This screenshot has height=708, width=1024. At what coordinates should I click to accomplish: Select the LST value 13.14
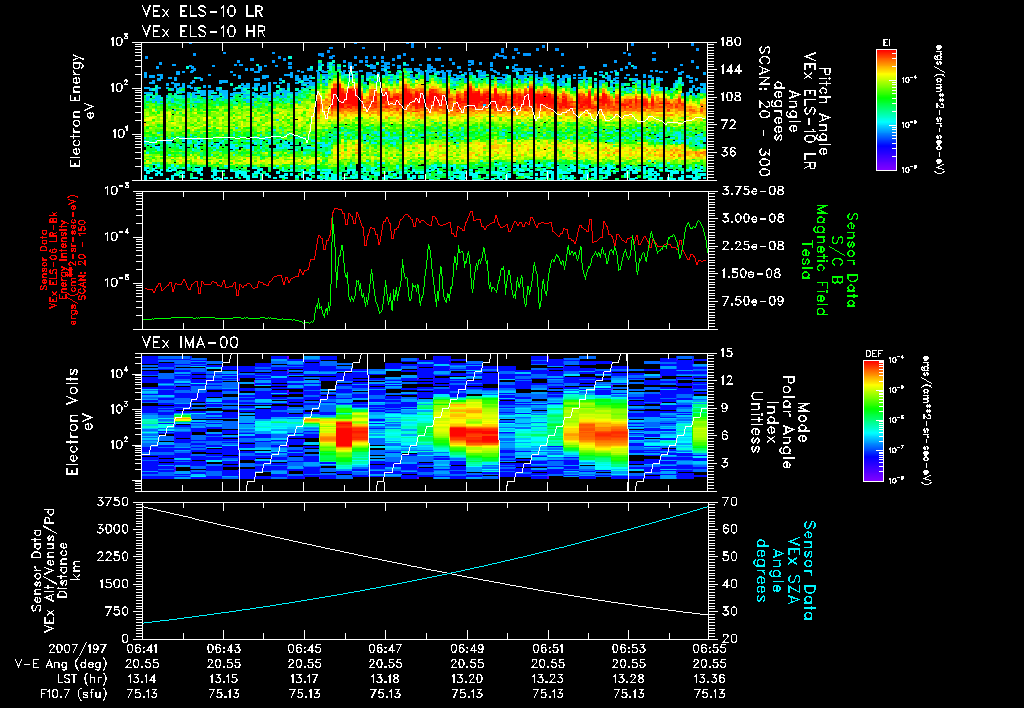point(142,679)
